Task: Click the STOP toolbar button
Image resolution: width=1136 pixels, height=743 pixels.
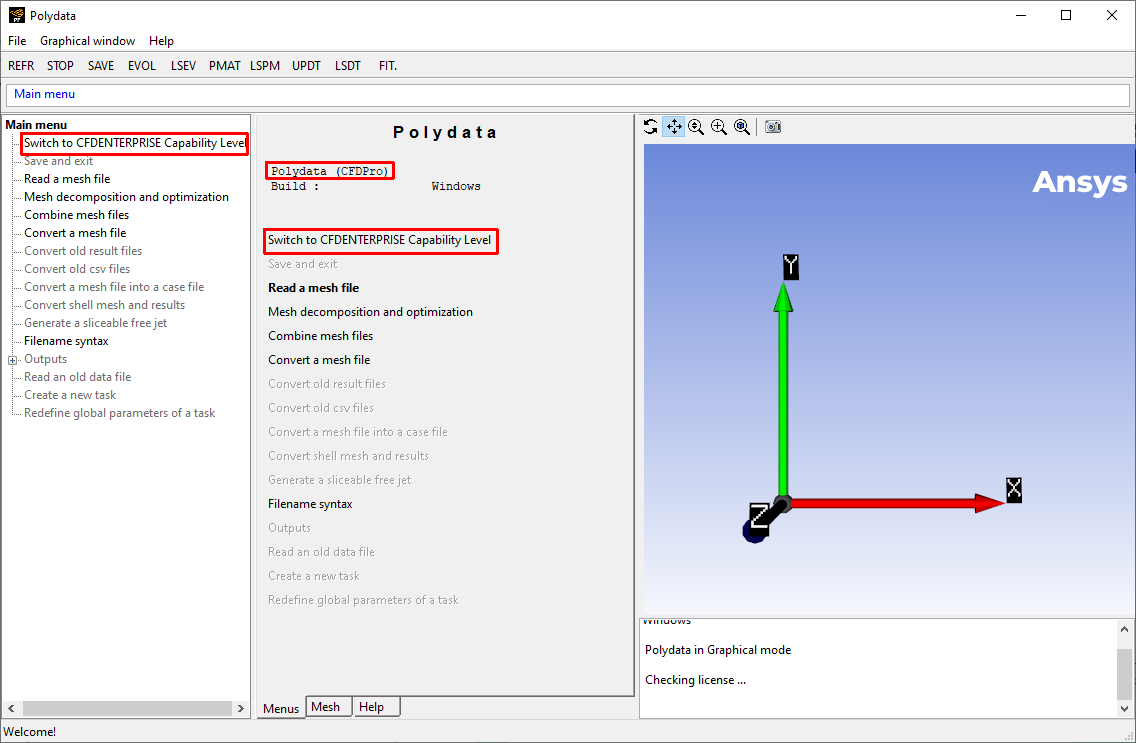Action: coord(60,65)
